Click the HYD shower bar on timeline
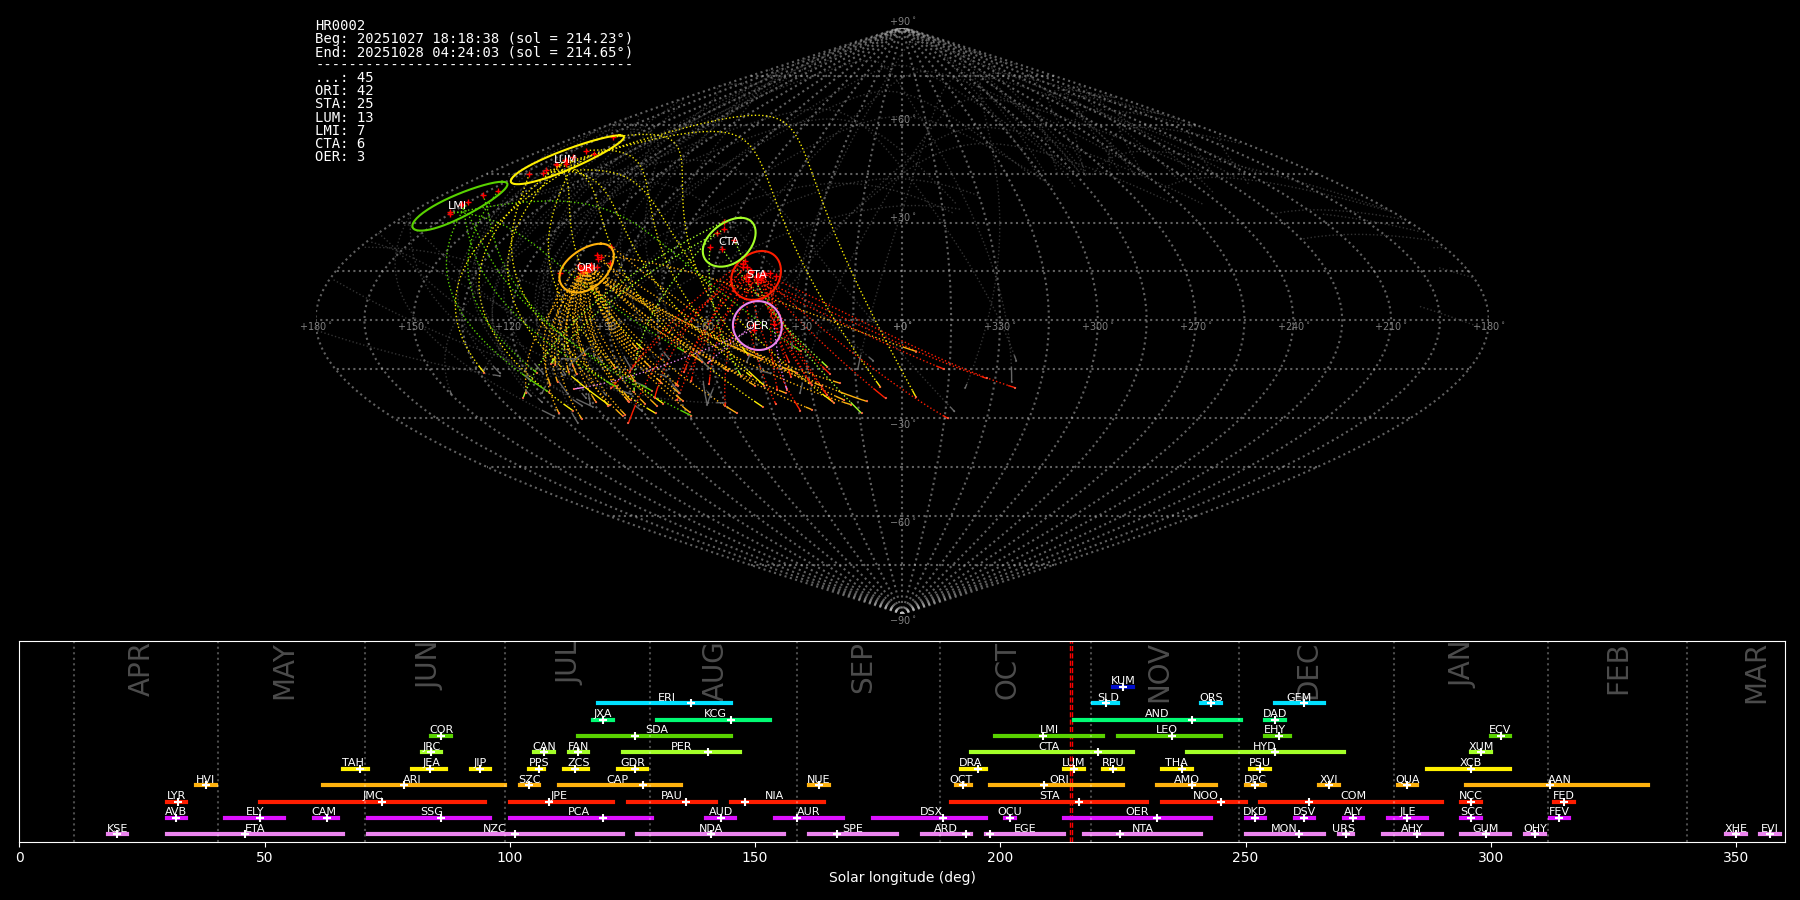 (x=1265, y=752)
